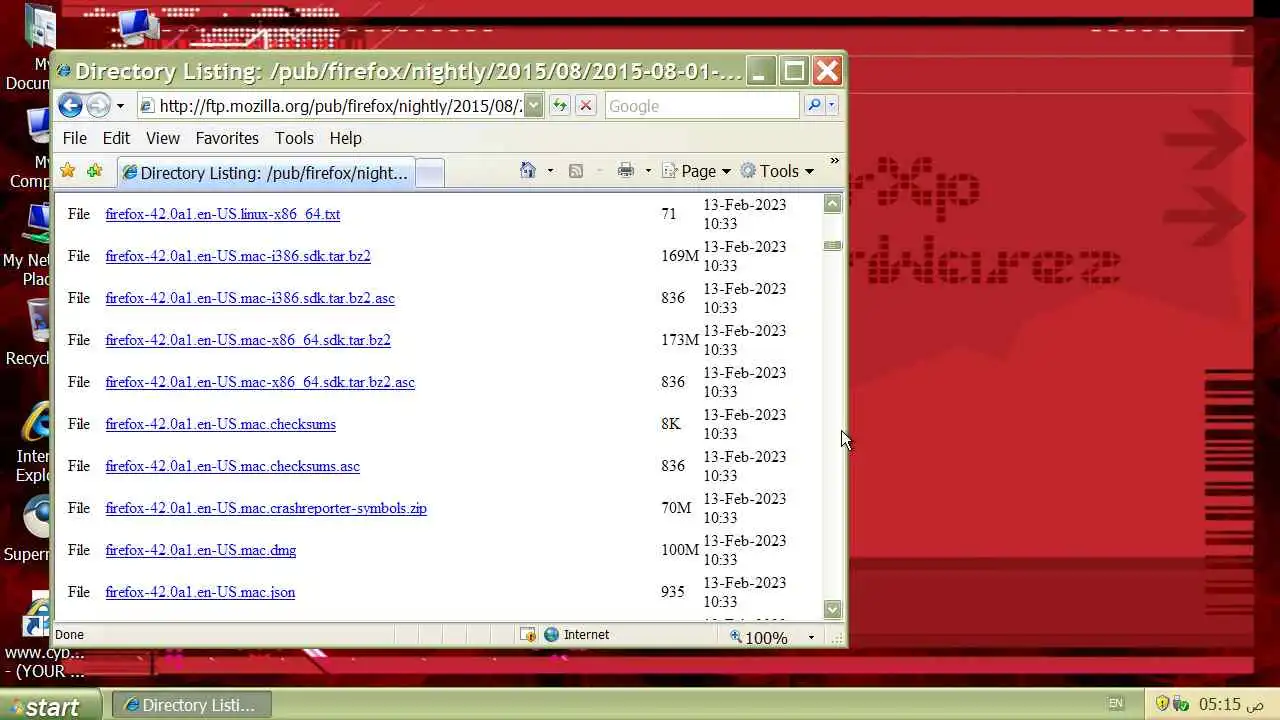Run search with the magnifier icon
The height and width of the screenshot is (720, 1280).
tap(814, 105)
